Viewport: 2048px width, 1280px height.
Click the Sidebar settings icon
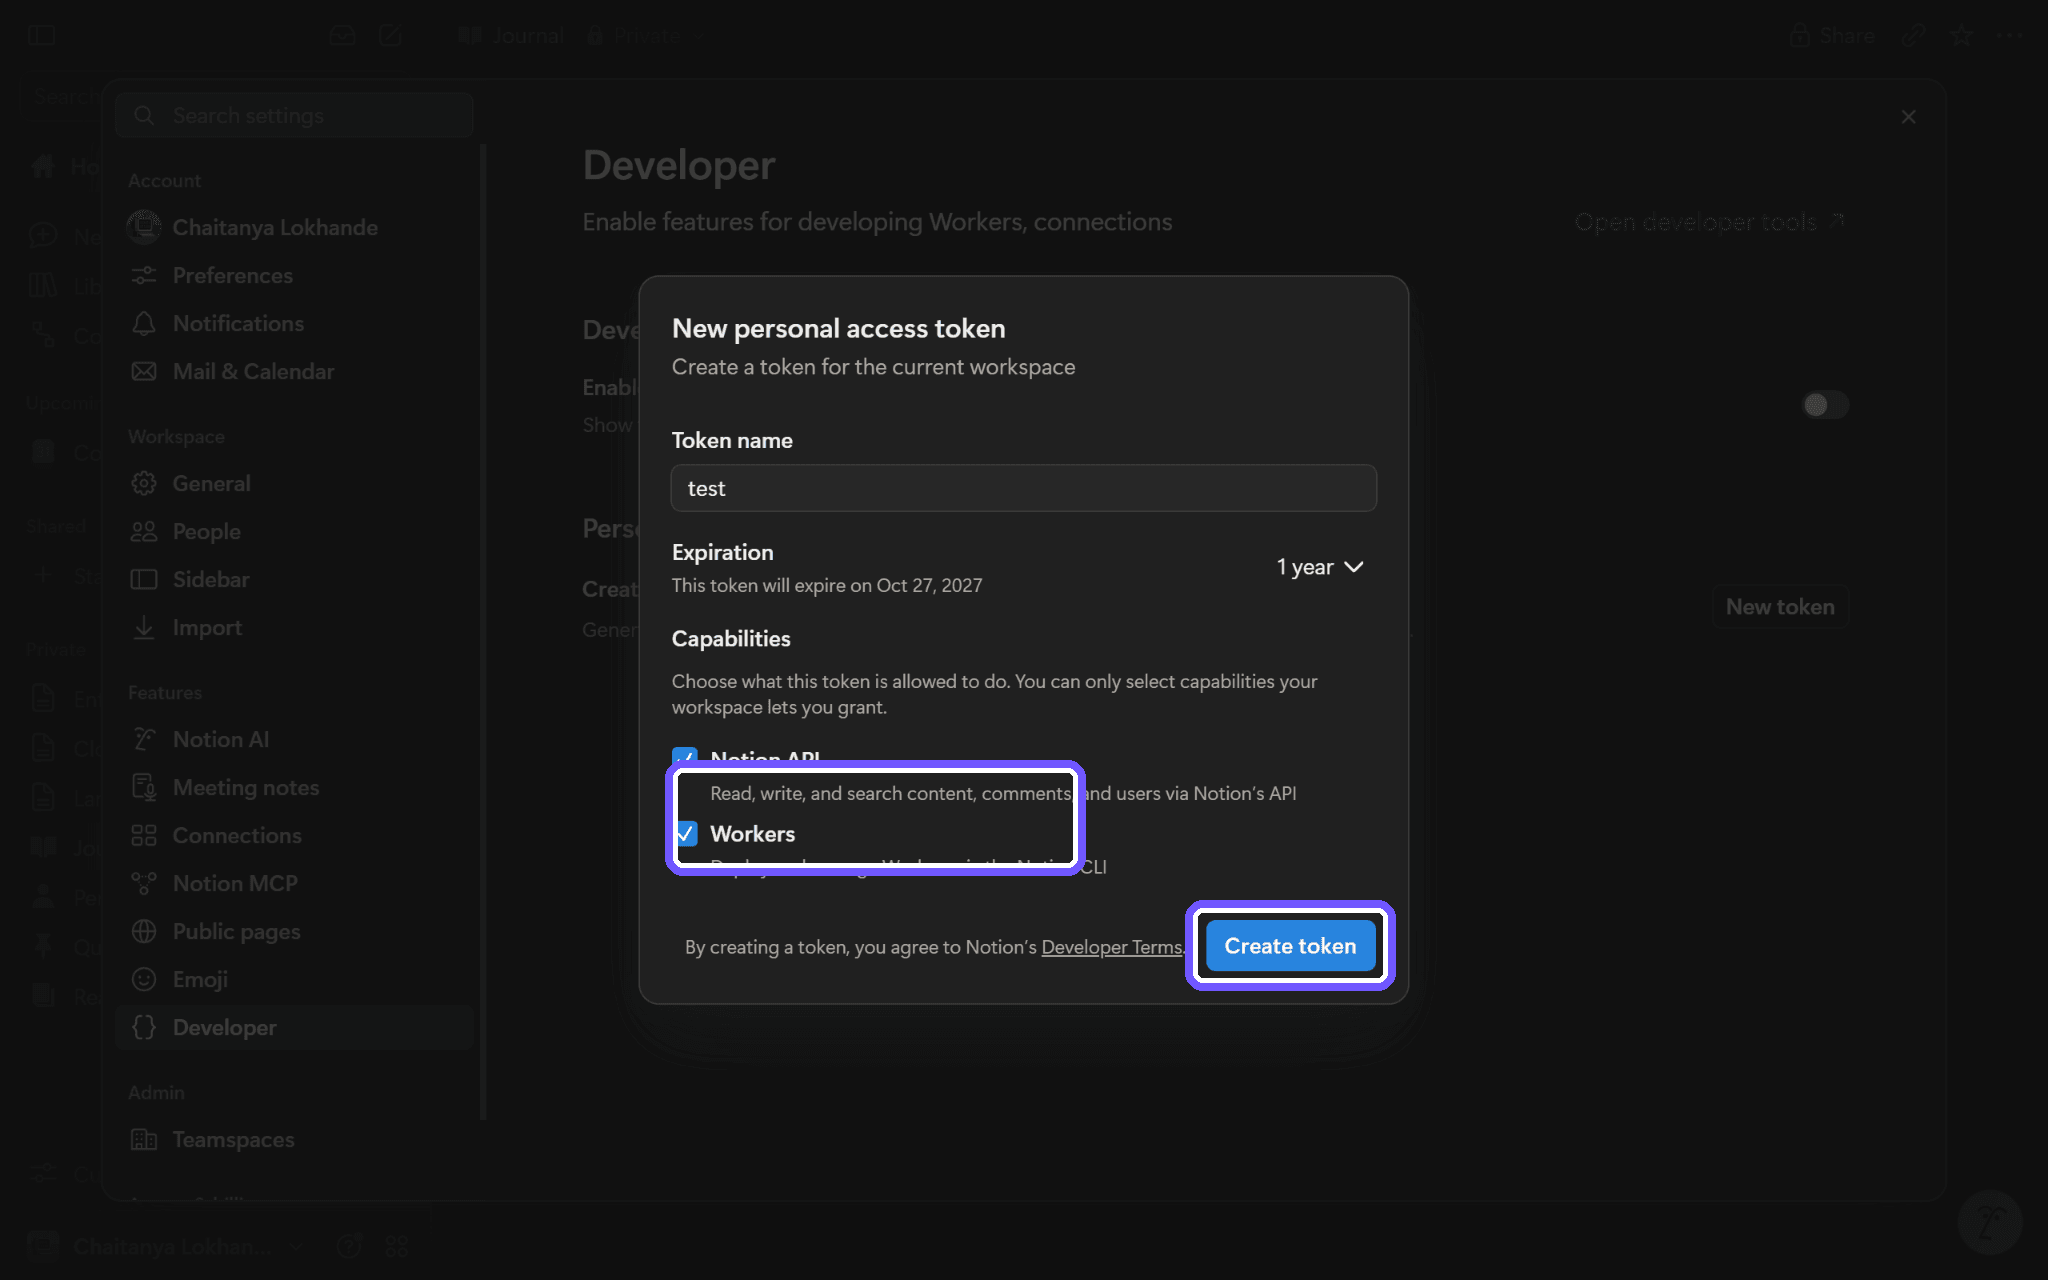point(144,579)
